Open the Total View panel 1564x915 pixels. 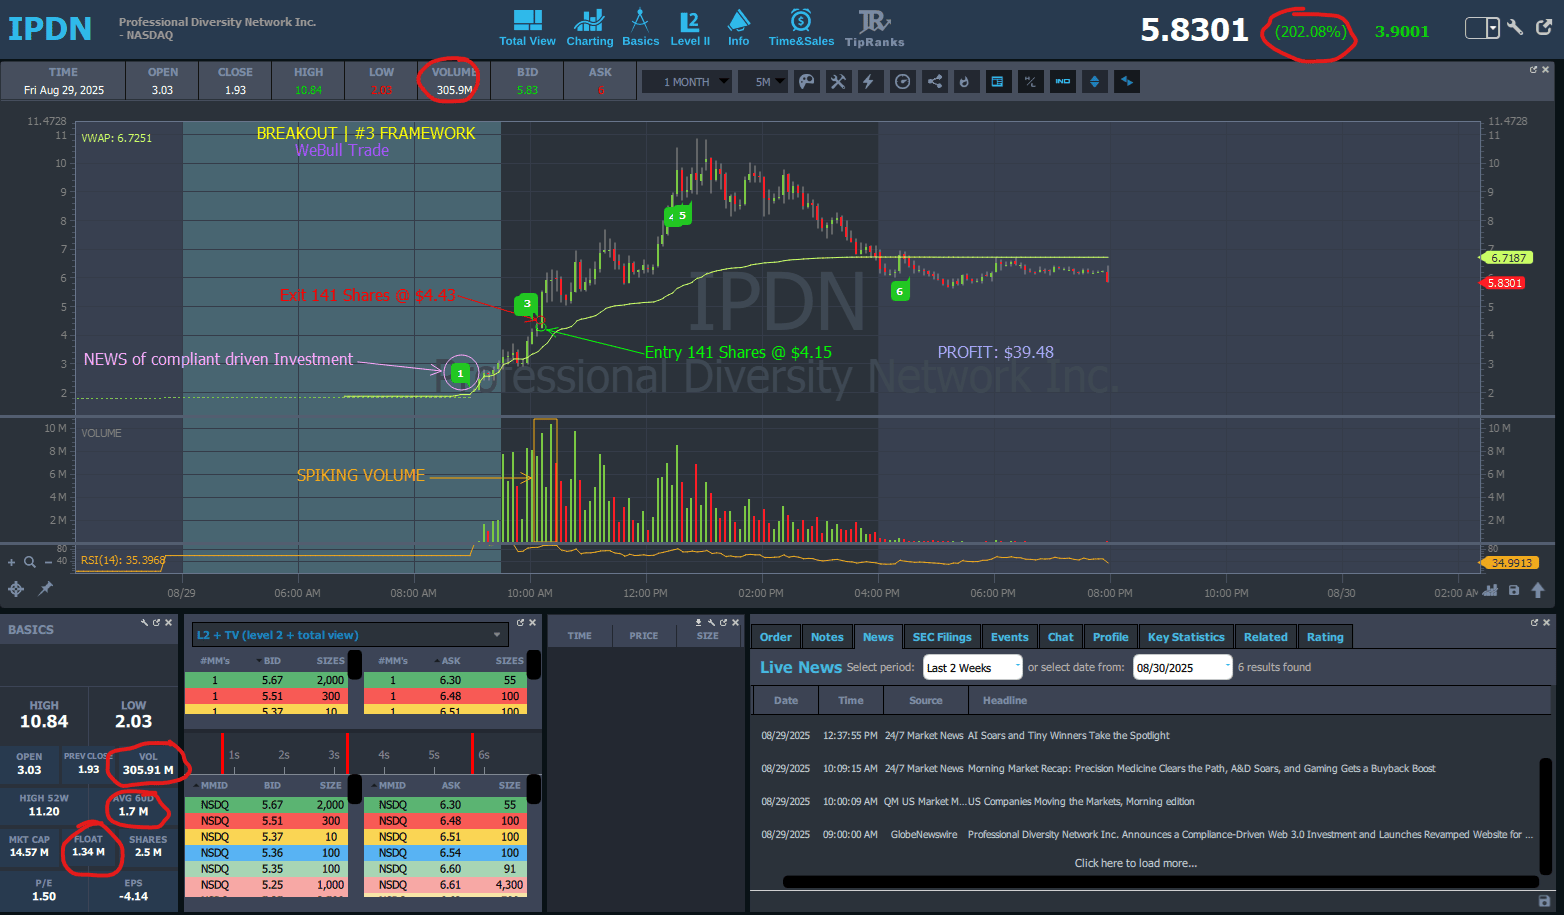pos(527,28)
